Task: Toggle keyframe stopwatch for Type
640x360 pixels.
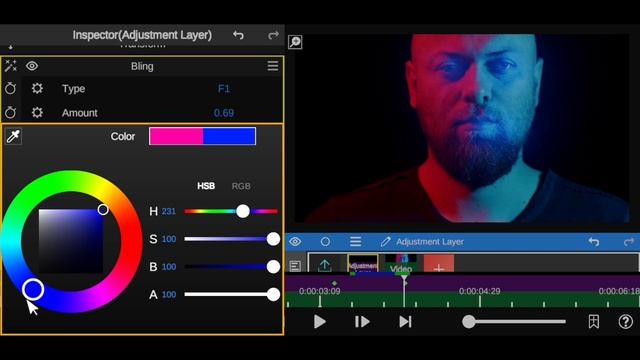Action: tap(11, 88)
